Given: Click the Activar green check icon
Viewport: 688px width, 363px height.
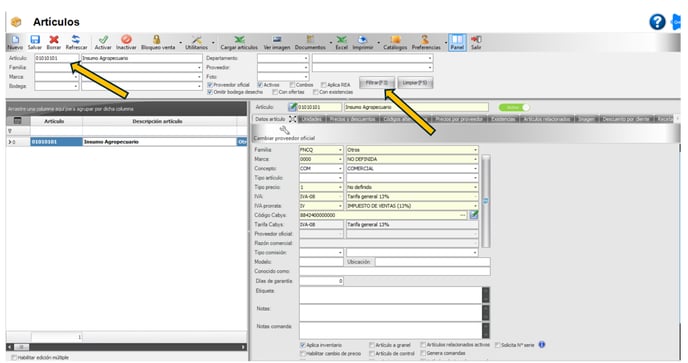Looking at the screenshot, I should (103, 40).
